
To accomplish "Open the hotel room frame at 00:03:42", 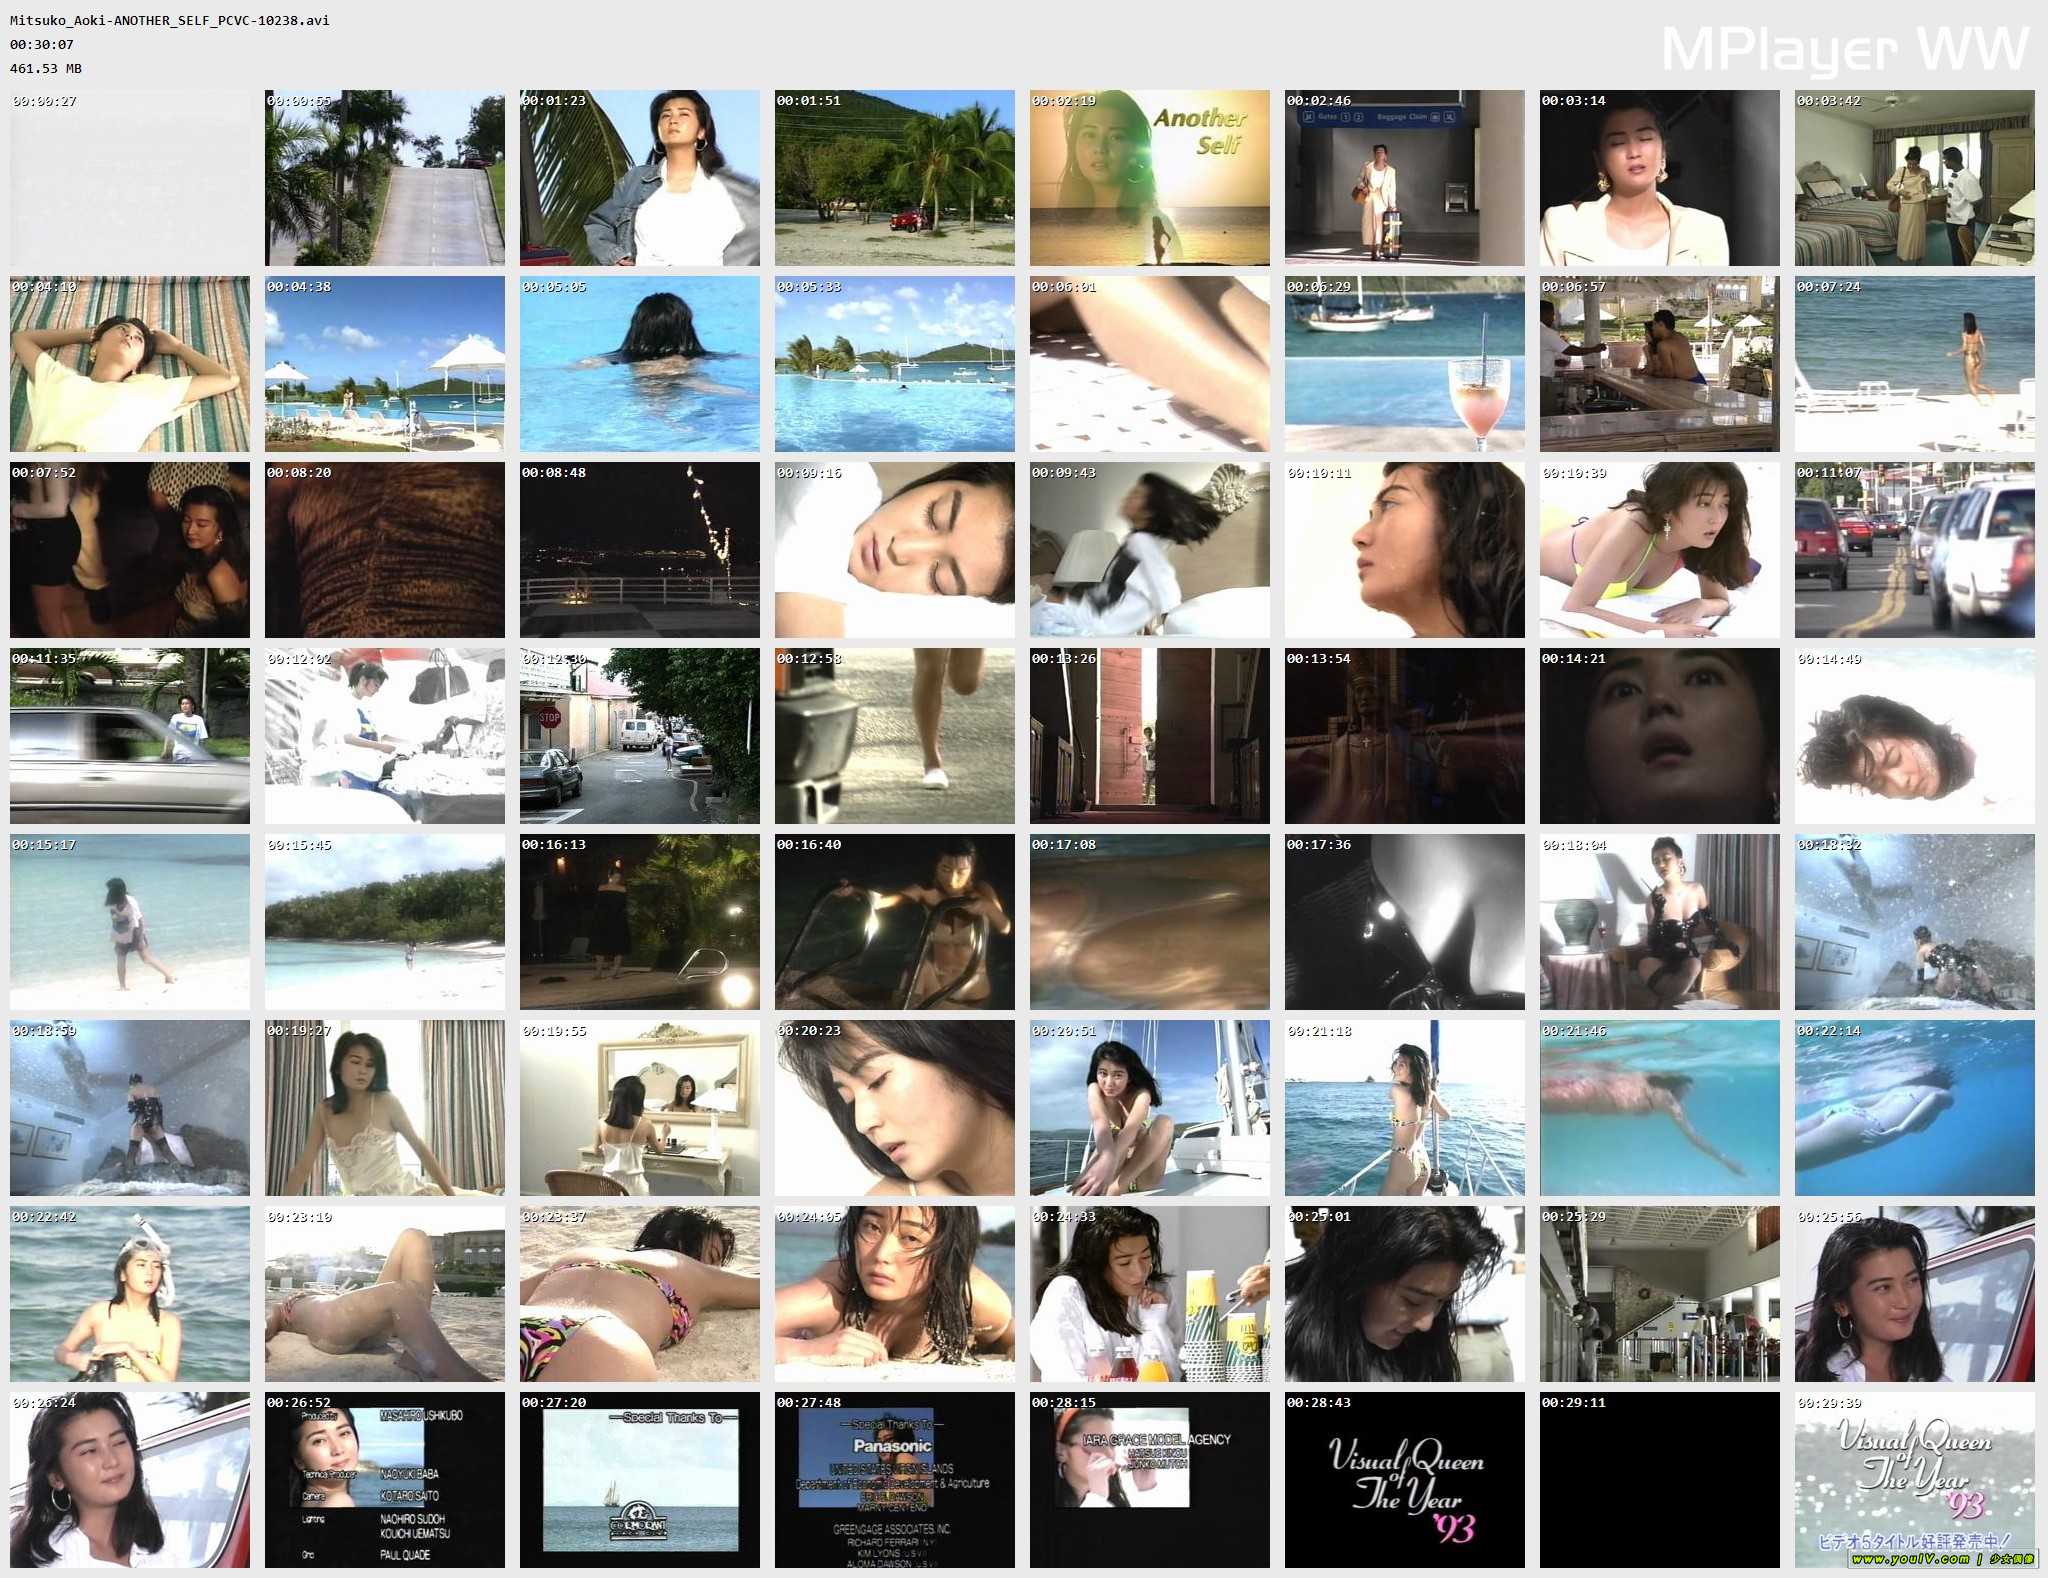I will pyautogui.click(x=1915, y=178).
